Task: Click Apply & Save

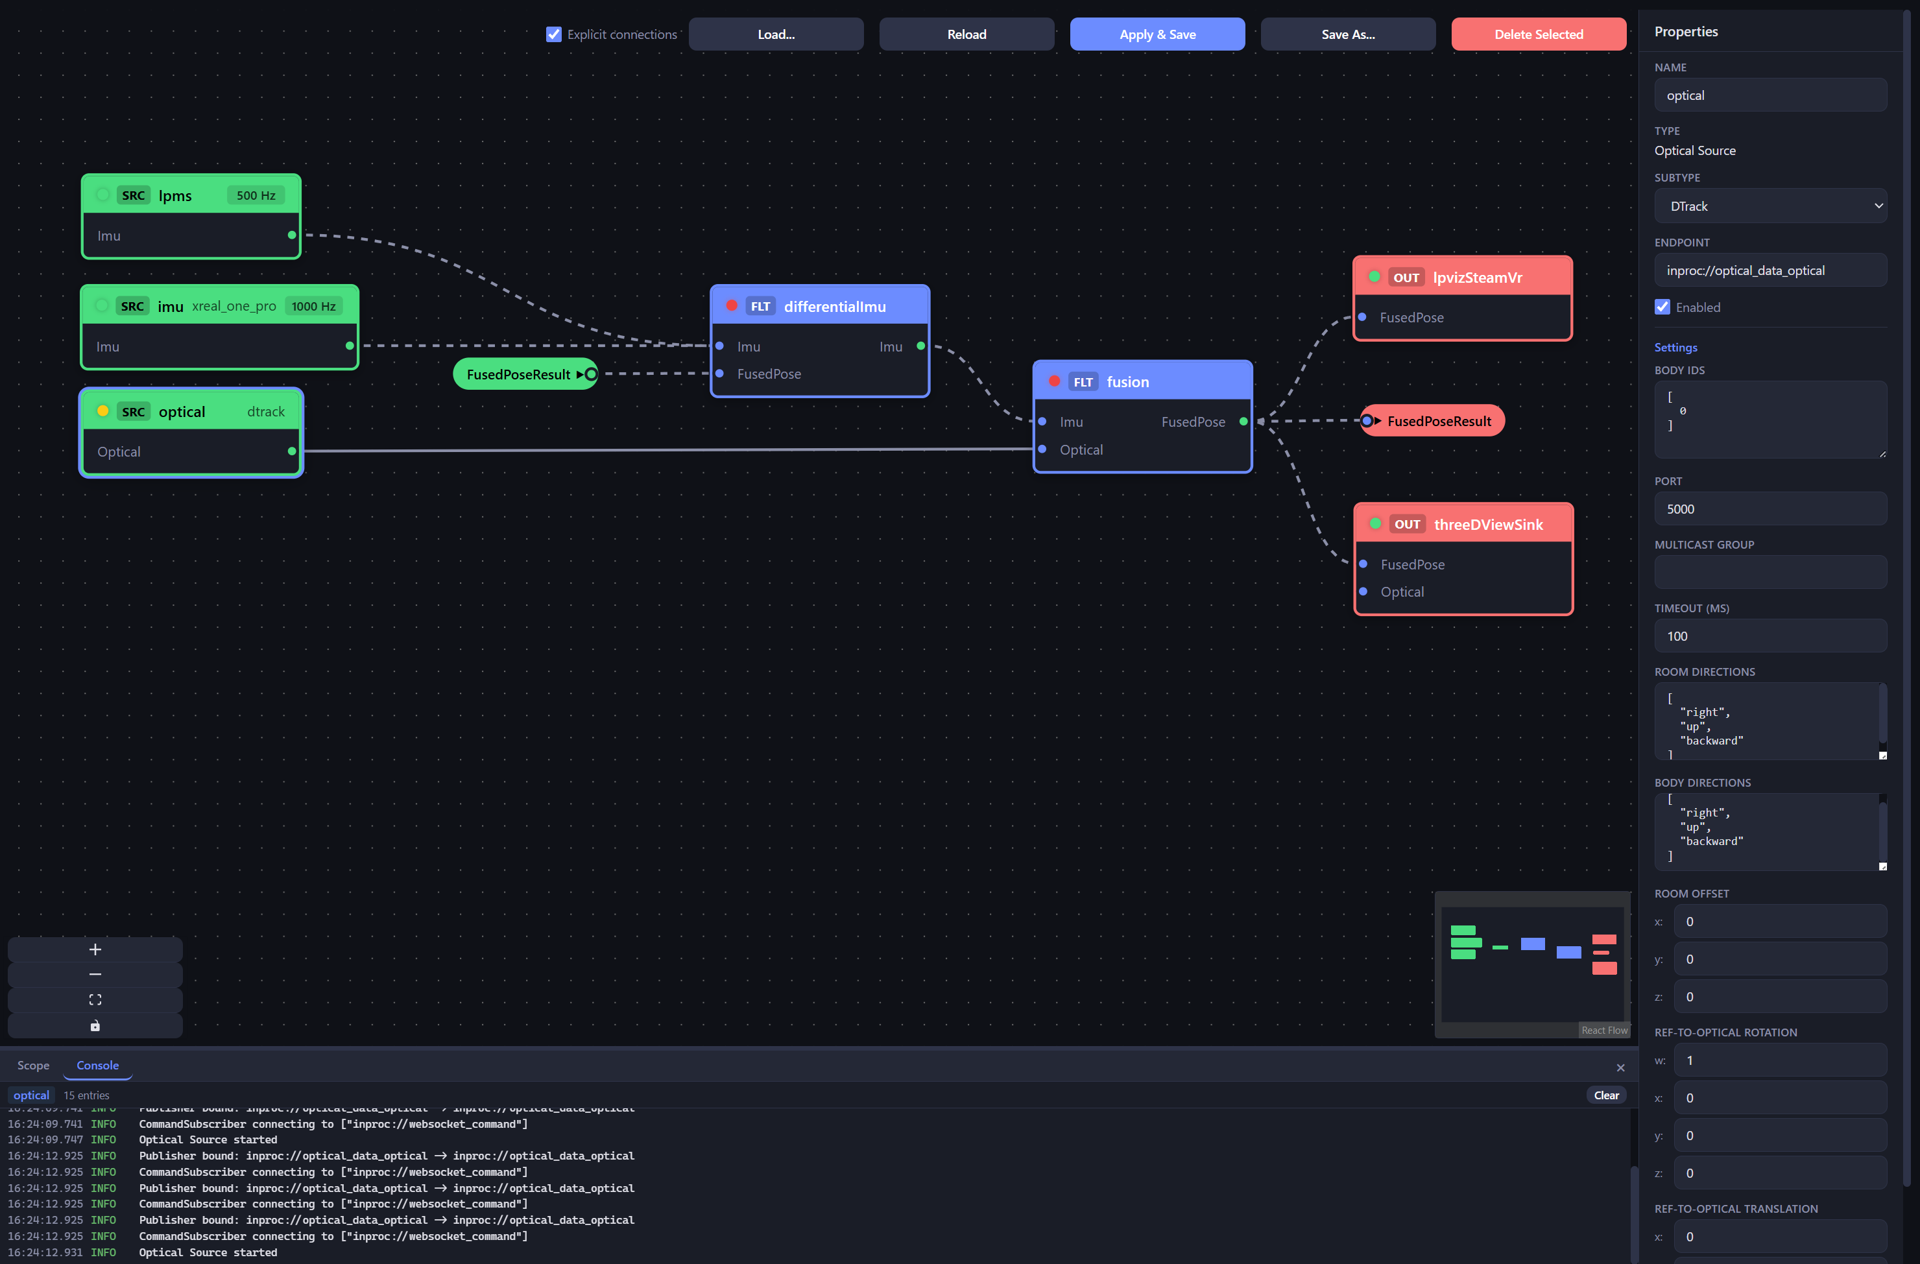Action: pyautogui.click(x=1157, y=34)
